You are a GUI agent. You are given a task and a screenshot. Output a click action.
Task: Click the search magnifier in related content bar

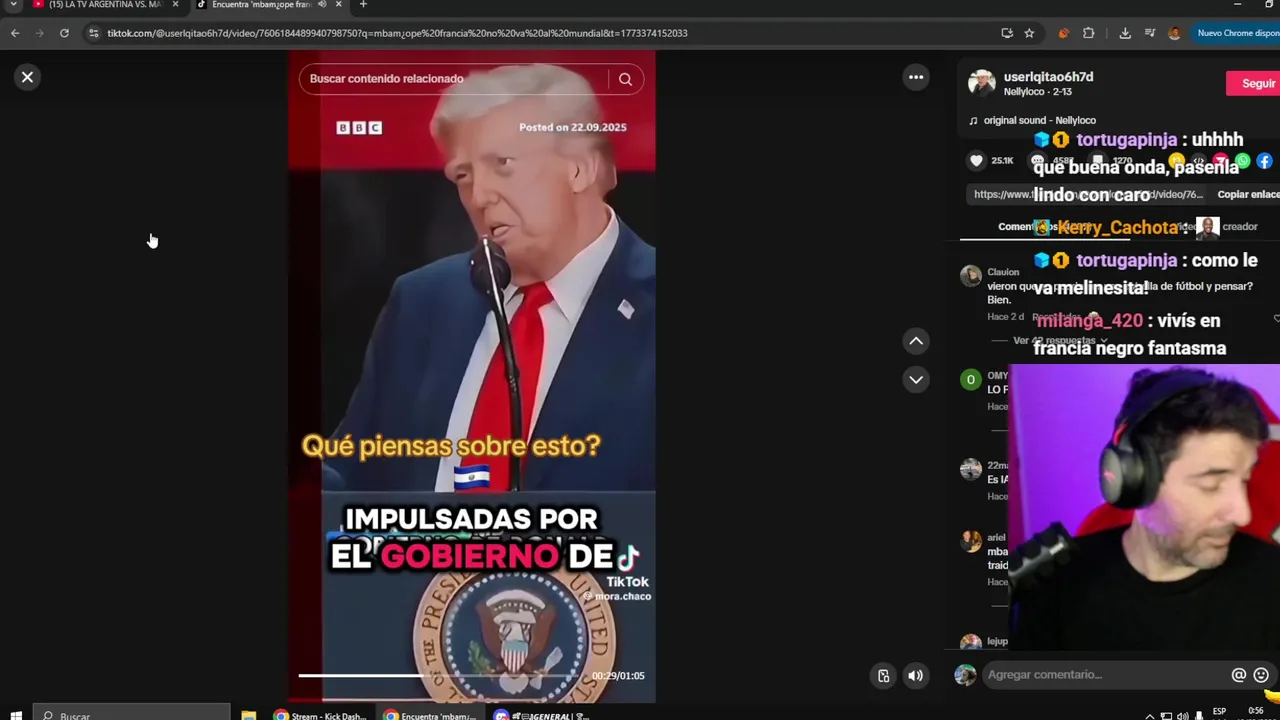pos(625,79)
